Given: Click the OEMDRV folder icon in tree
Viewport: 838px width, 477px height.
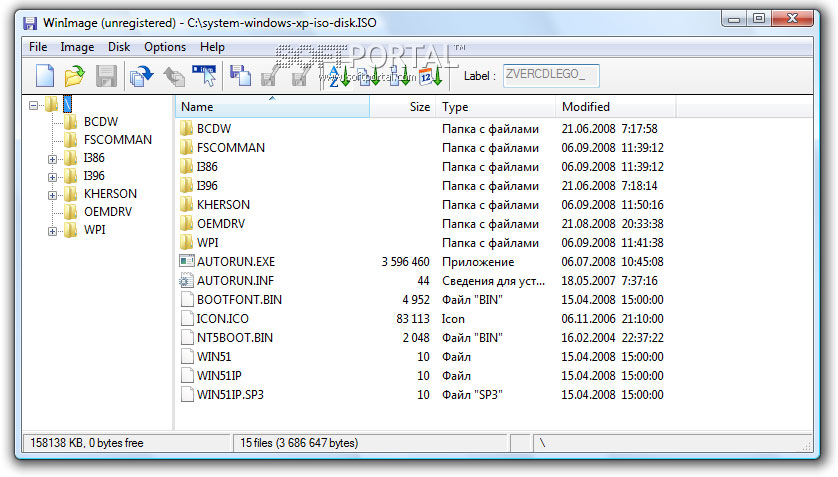Looking at the screenshot, I should (71, 212).
